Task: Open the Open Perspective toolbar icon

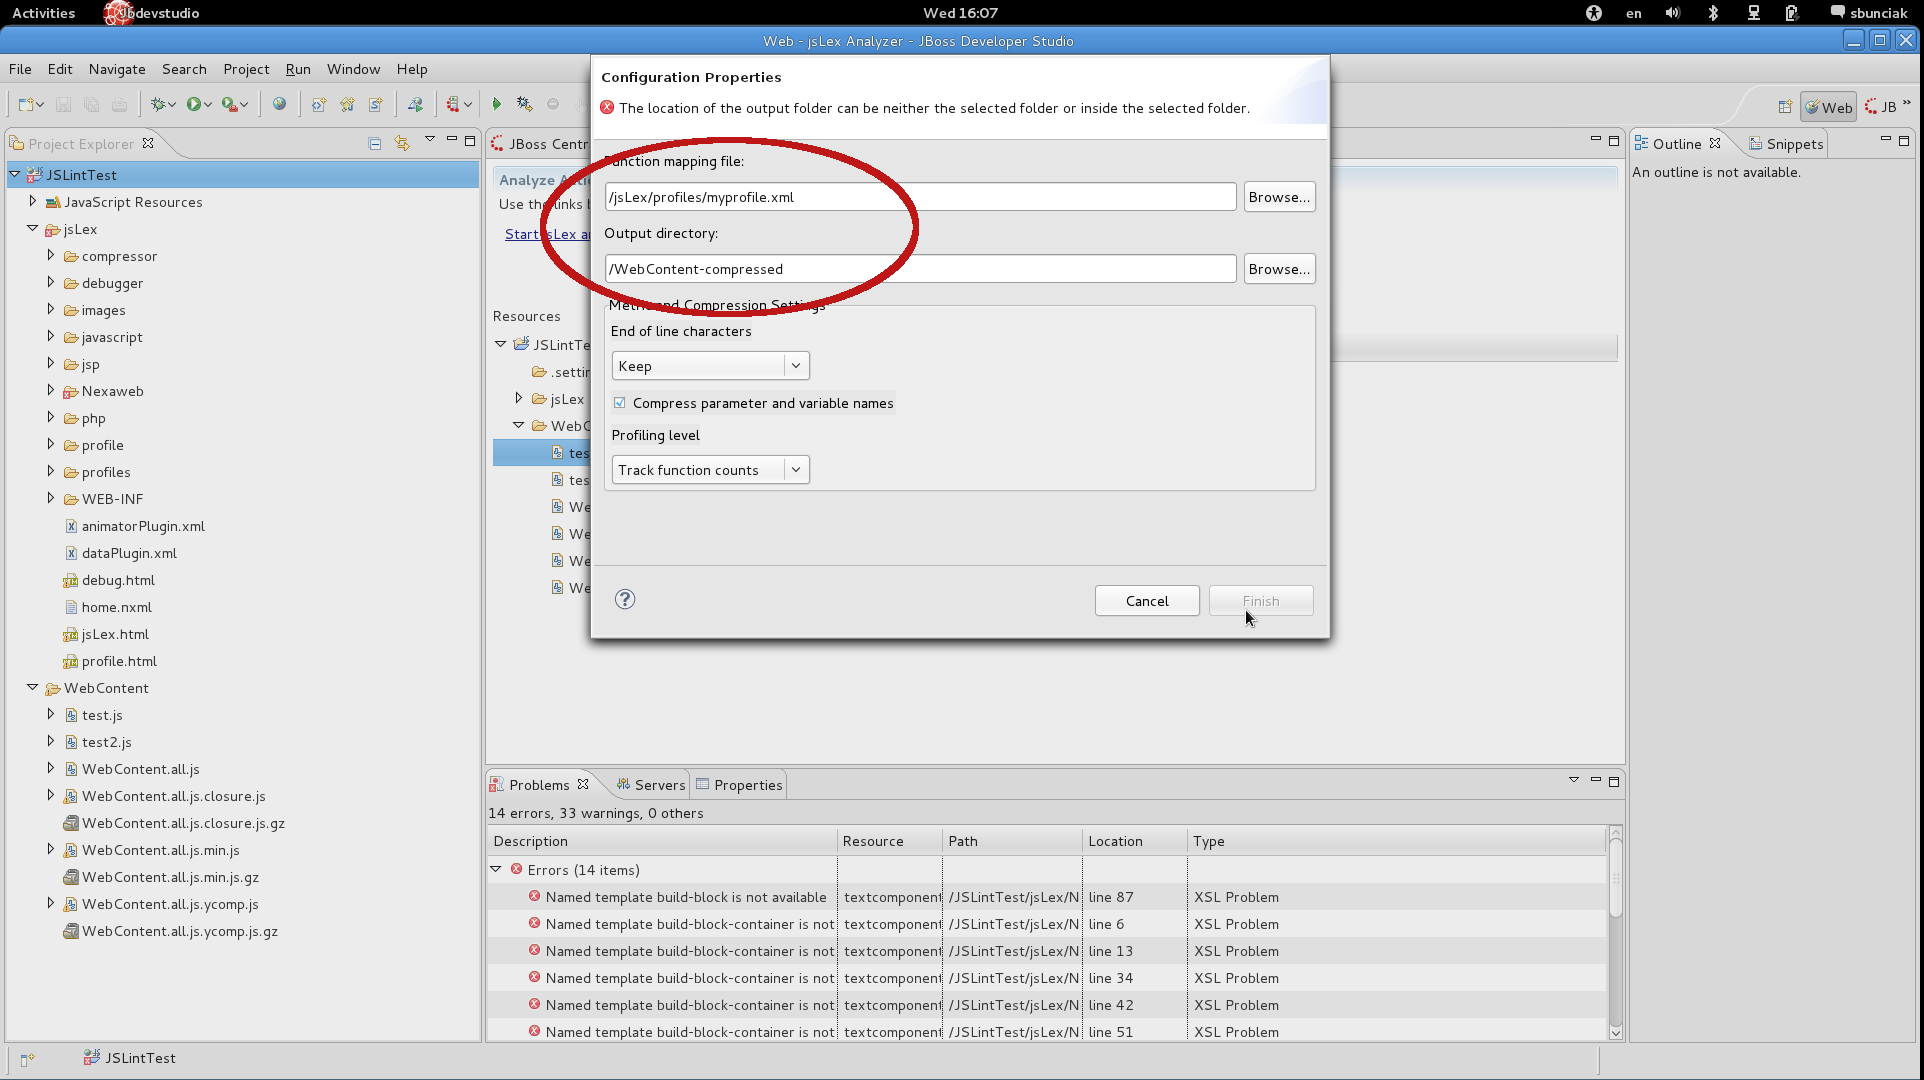Action: 1785,107
